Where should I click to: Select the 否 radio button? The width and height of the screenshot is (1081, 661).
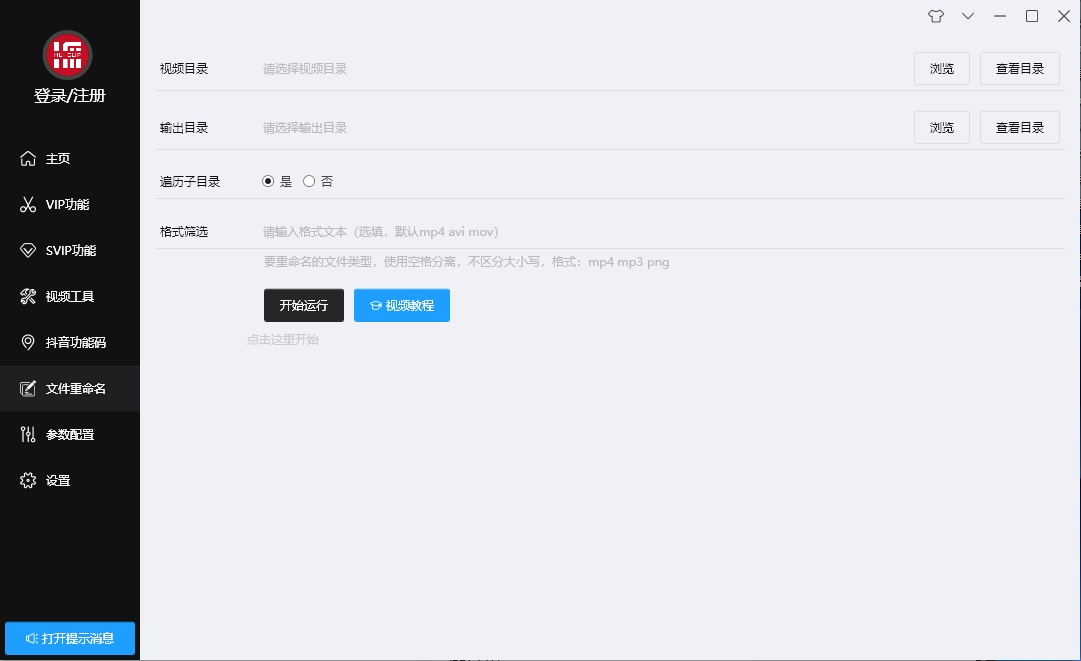309,182
